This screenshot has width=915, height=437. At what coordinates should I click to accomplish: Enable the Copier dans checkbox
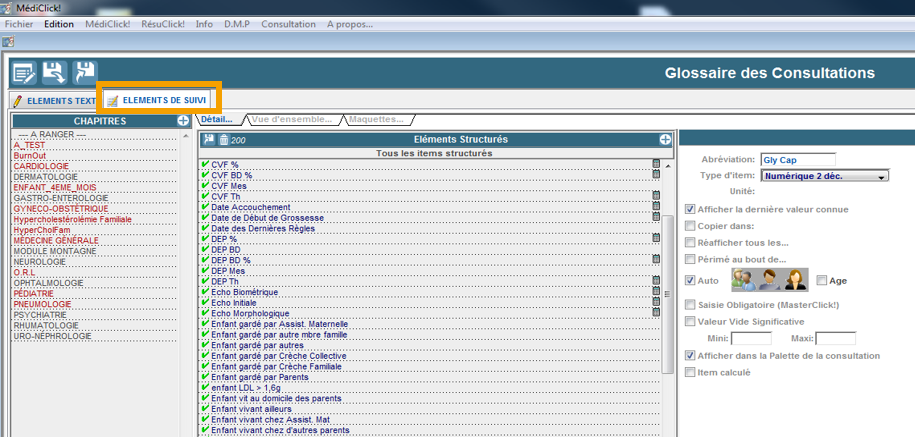690,226
